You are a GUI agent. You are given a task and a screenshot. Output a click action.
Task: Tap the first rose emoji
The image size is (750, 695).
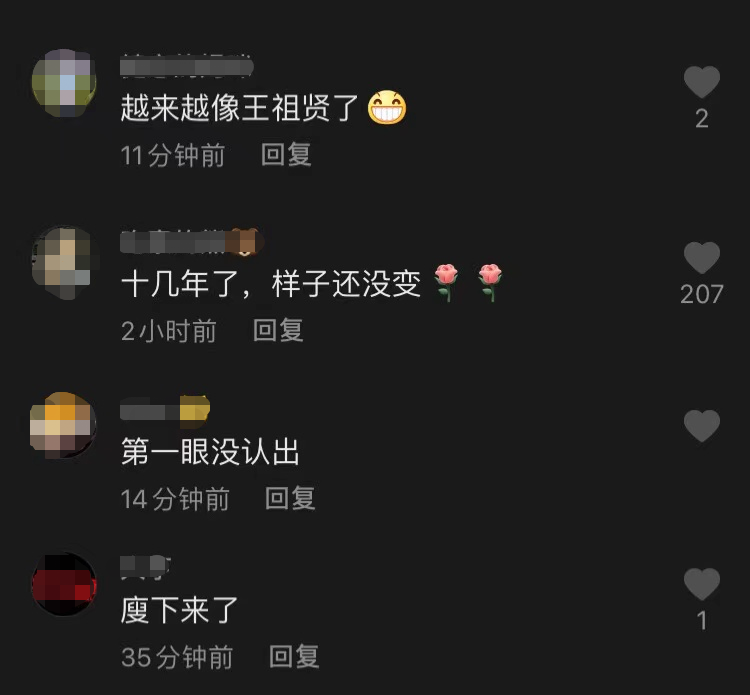click(x=446, y=282)
